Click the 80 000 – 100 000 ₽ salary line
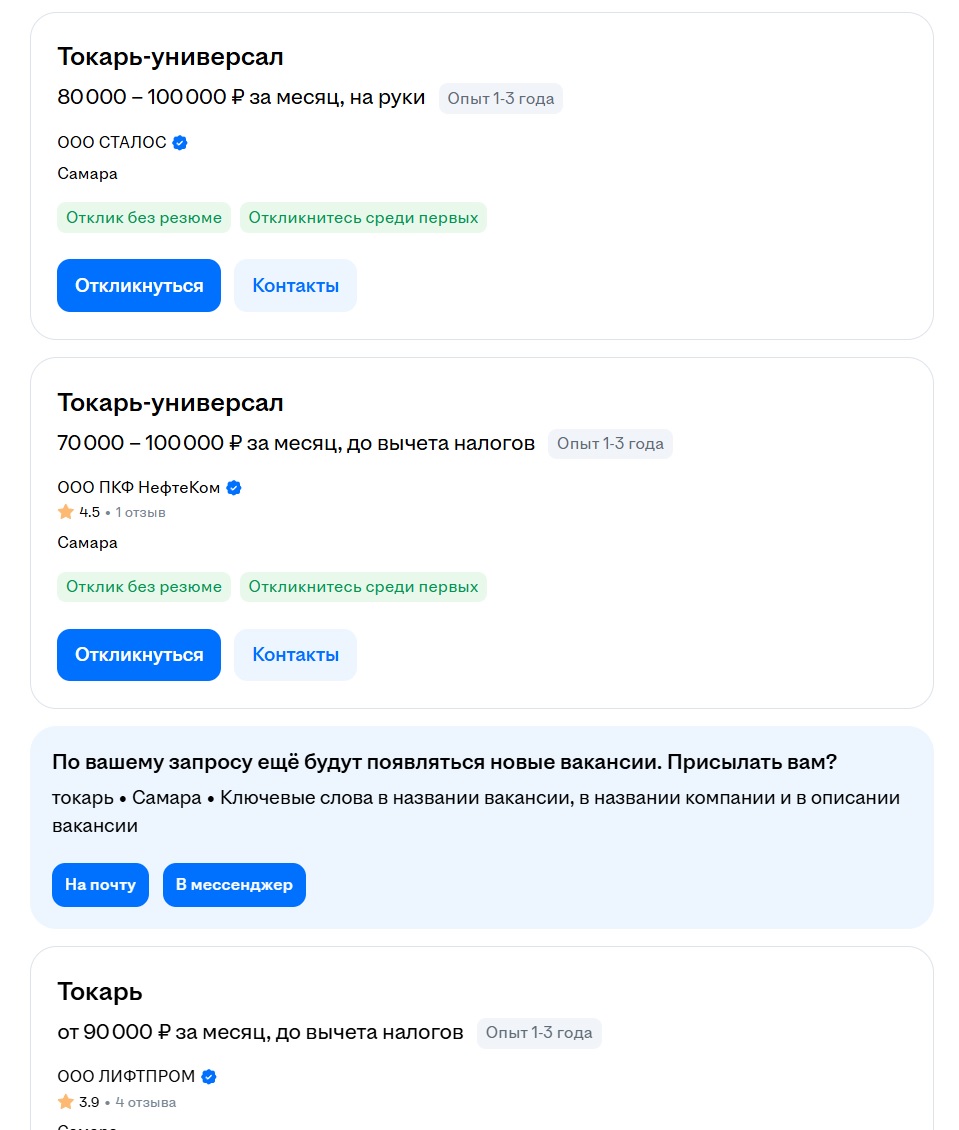The width and height of the screenshot is (959, 1130). tap(241, 98)
